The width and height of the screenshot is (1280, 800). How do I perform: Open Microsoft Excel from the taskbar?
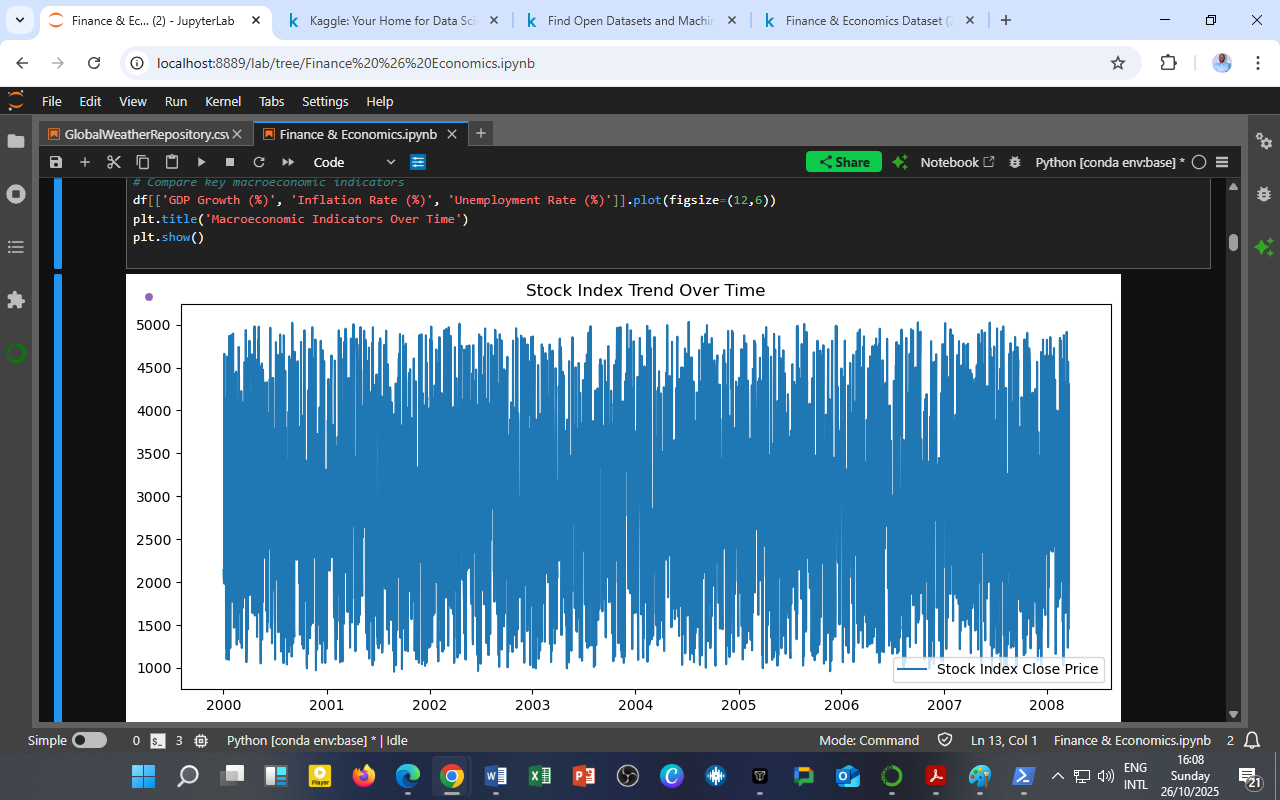[540, 776]
